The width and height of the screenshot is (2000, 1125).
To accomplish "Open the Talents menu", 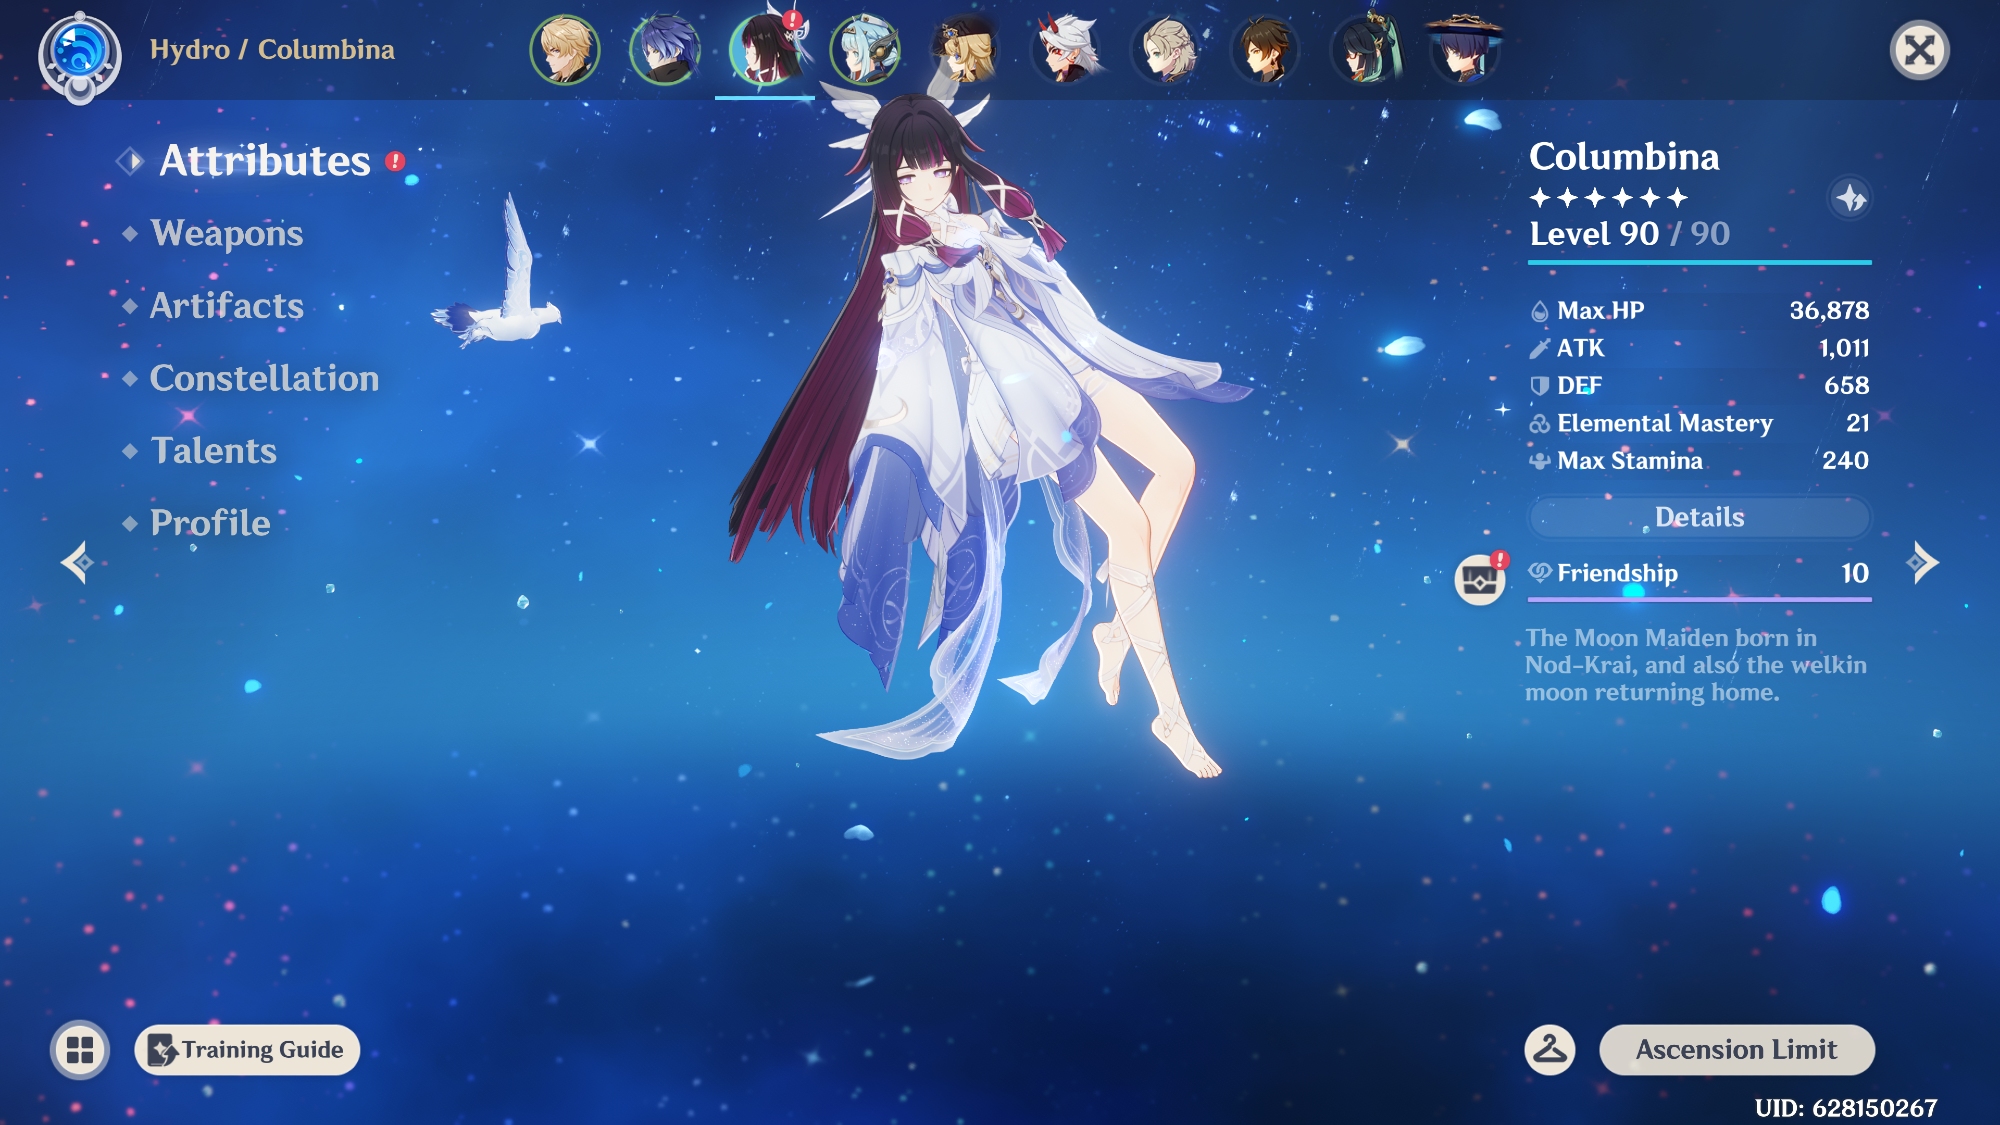I will pyautogui.click(x=213, y=451).
